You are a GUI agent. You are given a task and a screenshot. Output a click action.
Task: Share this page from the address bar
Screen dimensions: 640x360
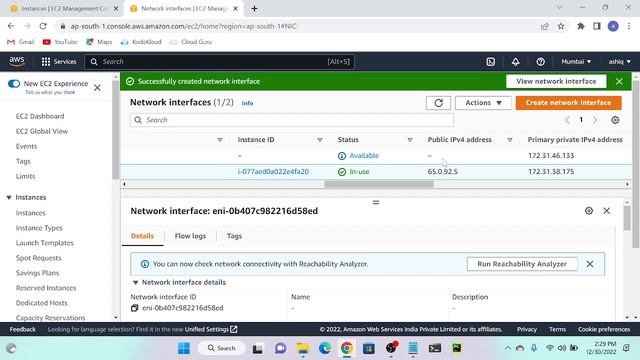coord(544,26)
